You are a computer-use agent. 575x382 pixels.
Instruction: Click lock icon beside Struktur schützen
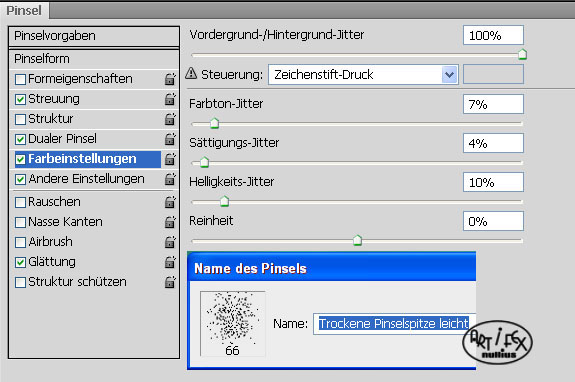[170, 282]
